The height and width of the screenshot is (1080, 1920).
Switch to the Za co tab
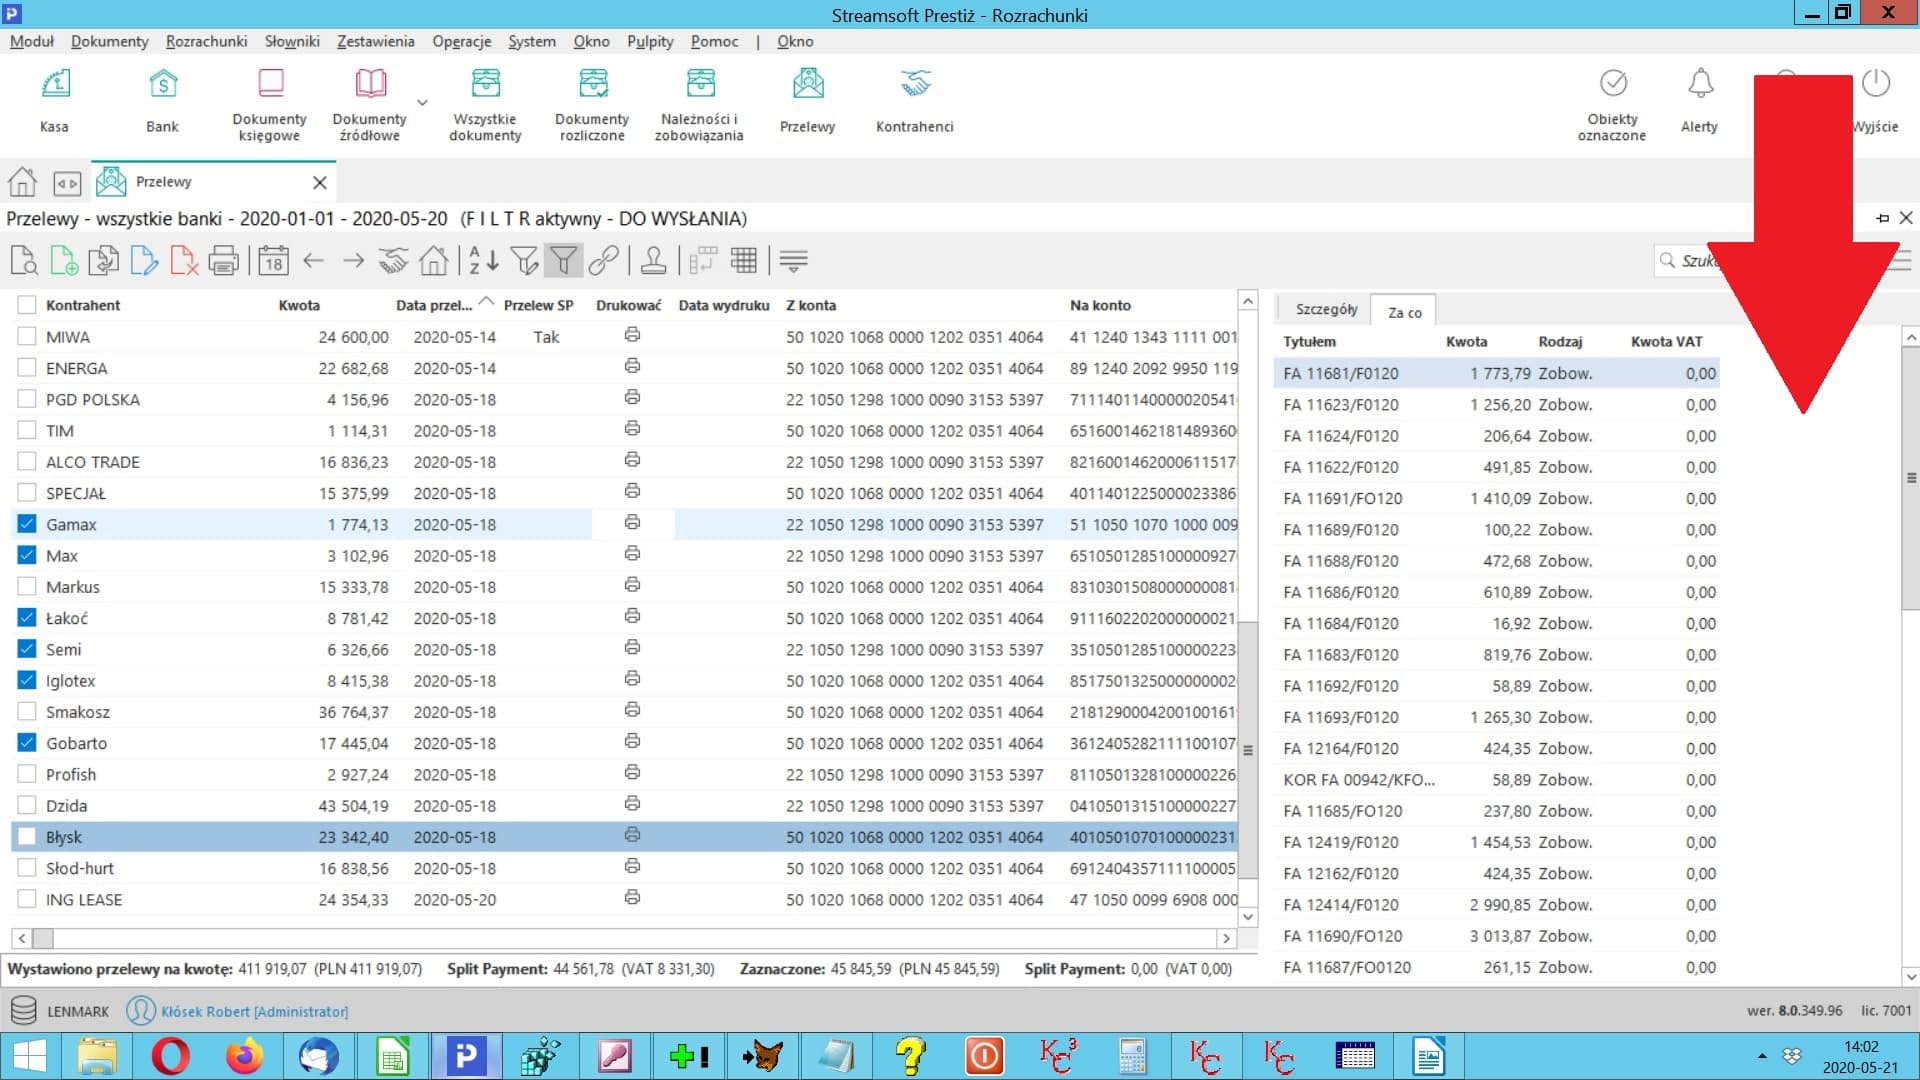[x=1404, y=312]
